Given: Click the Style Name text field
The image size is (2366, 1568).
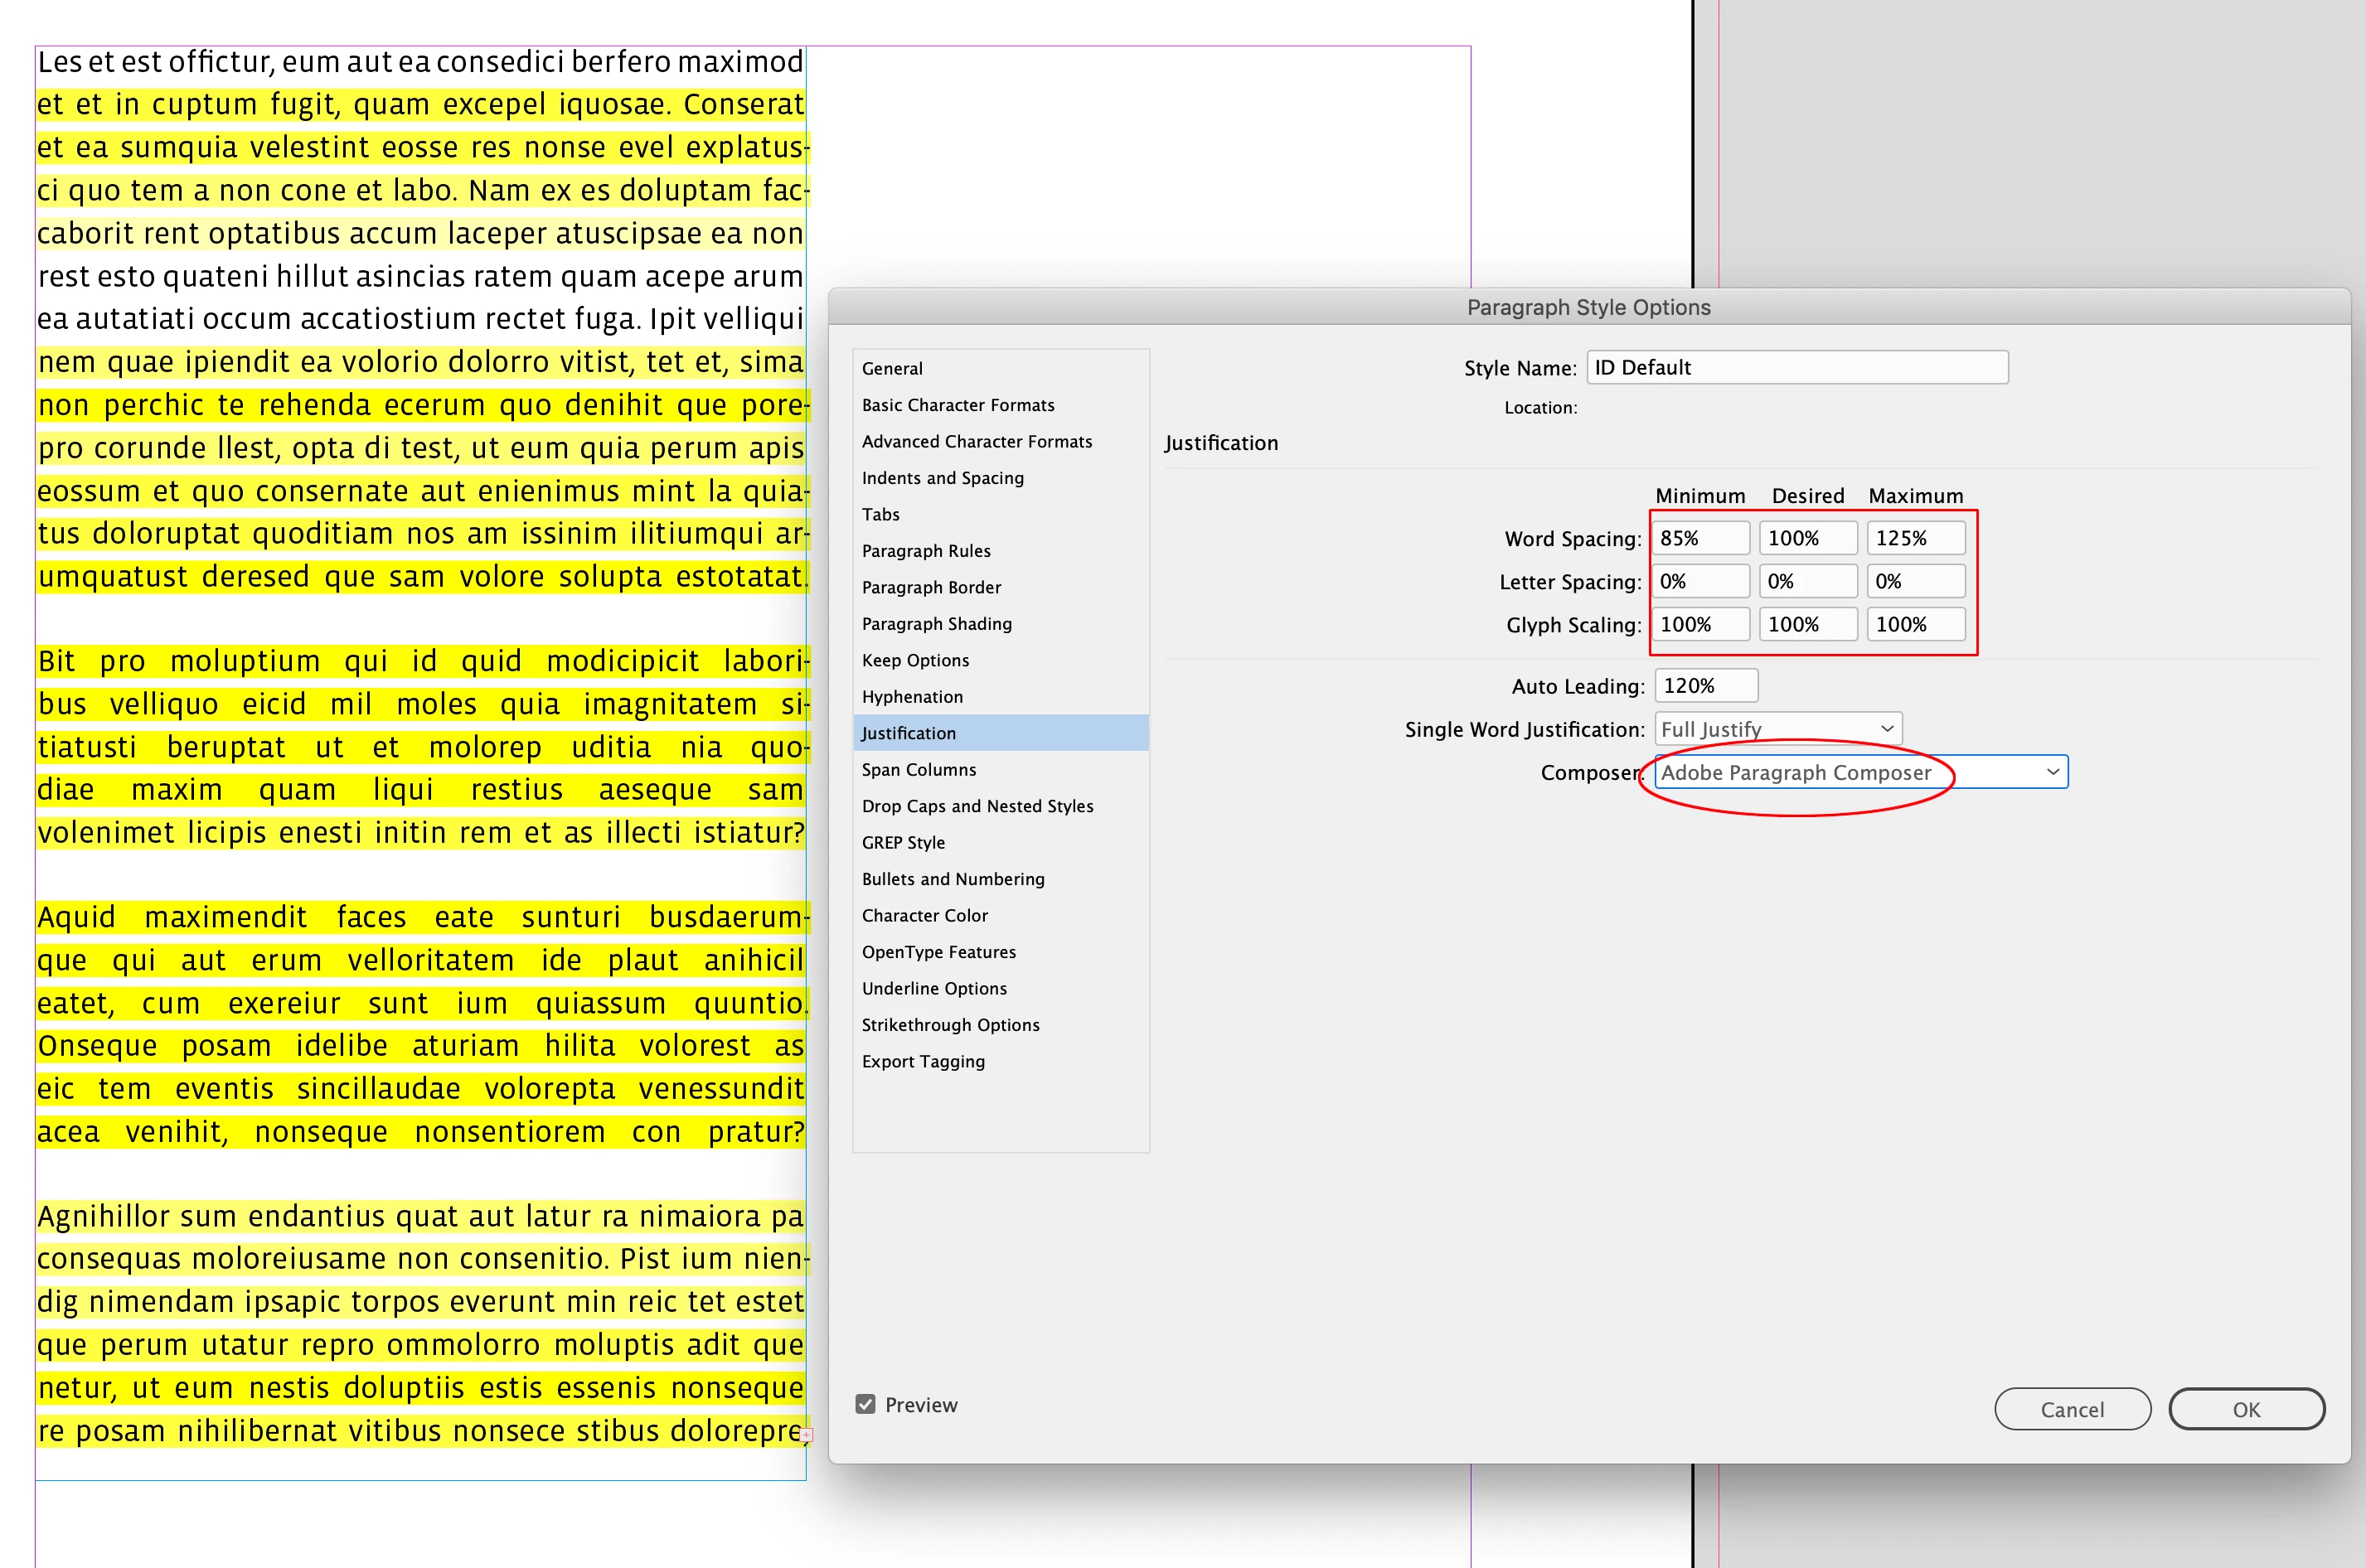Looking at the screenshot, I should 1796,367.
